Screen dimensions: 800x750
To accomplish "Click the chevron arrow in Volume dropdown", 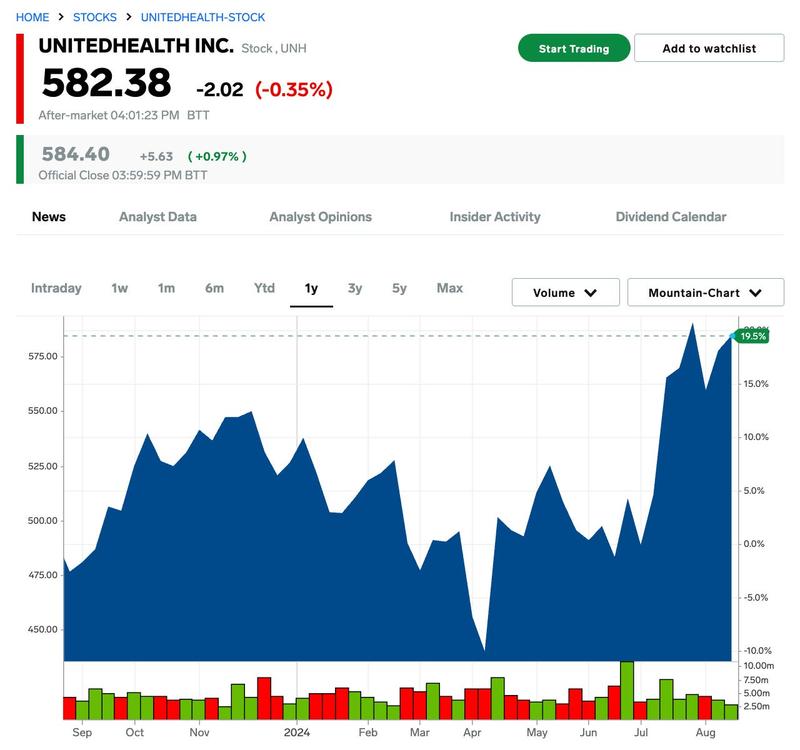I will pyautogui.click(x=591, y=293).
